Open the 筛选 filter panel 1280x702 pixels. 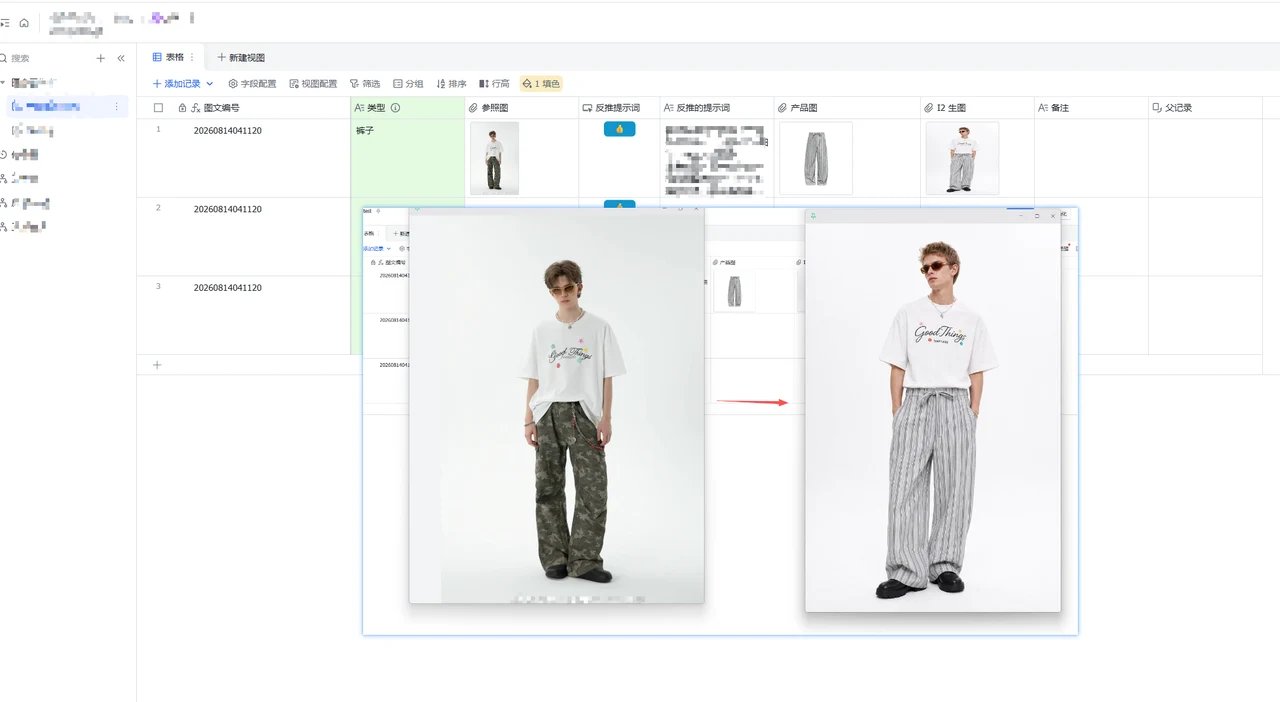click(x=365, y=84)
